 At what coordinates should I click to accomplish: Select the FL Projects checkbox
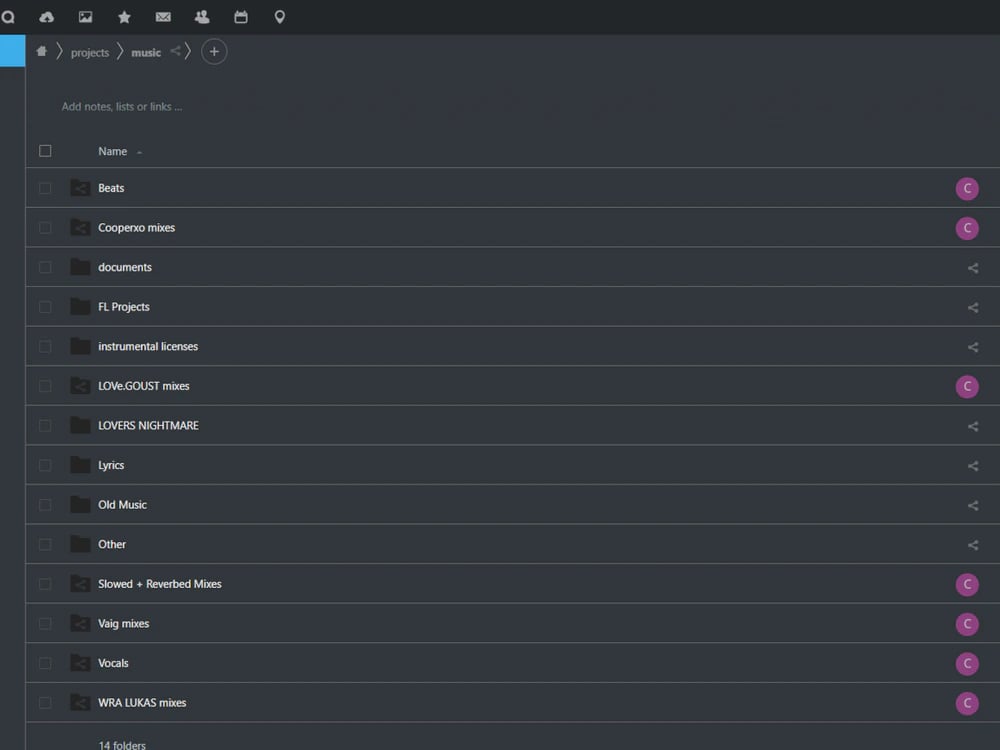coord(45,307)
